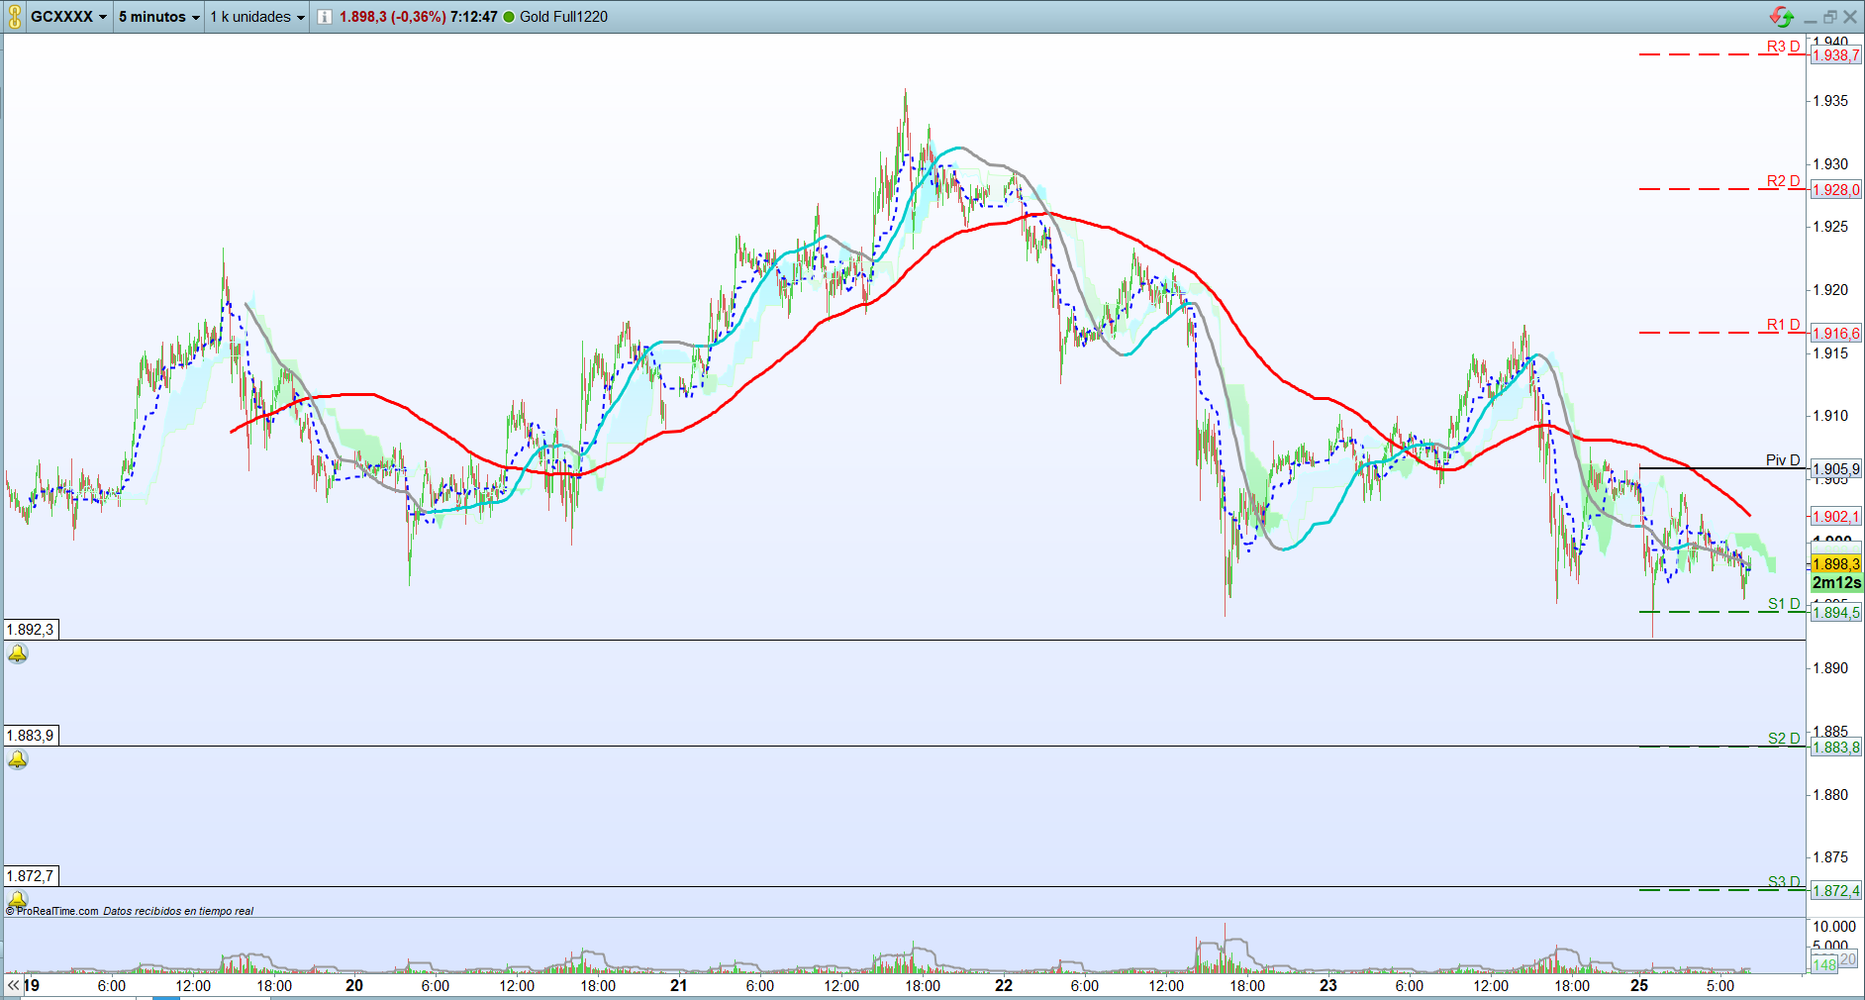
Task: Click the yellow chain link icon
Action: [x=14, y=17]
